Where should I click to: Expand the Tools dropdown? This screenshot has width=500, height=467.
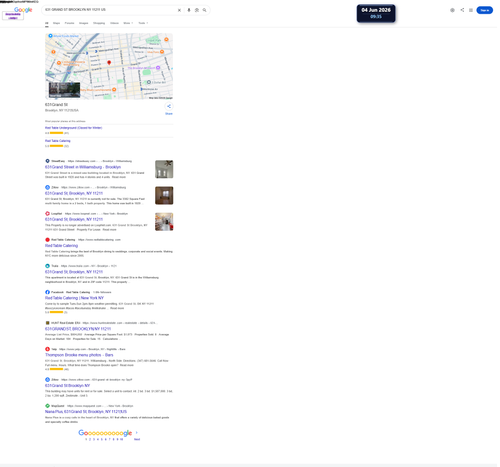point(143,23)
